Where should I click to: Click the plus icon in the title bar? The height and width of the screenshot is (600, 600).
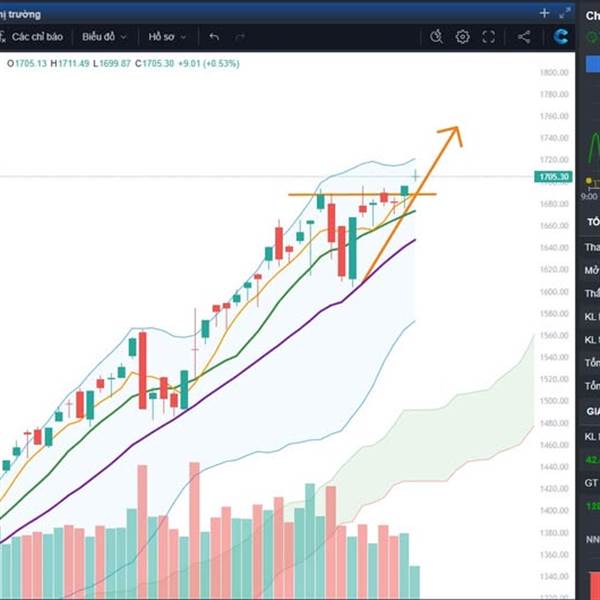tap(544, 13)
